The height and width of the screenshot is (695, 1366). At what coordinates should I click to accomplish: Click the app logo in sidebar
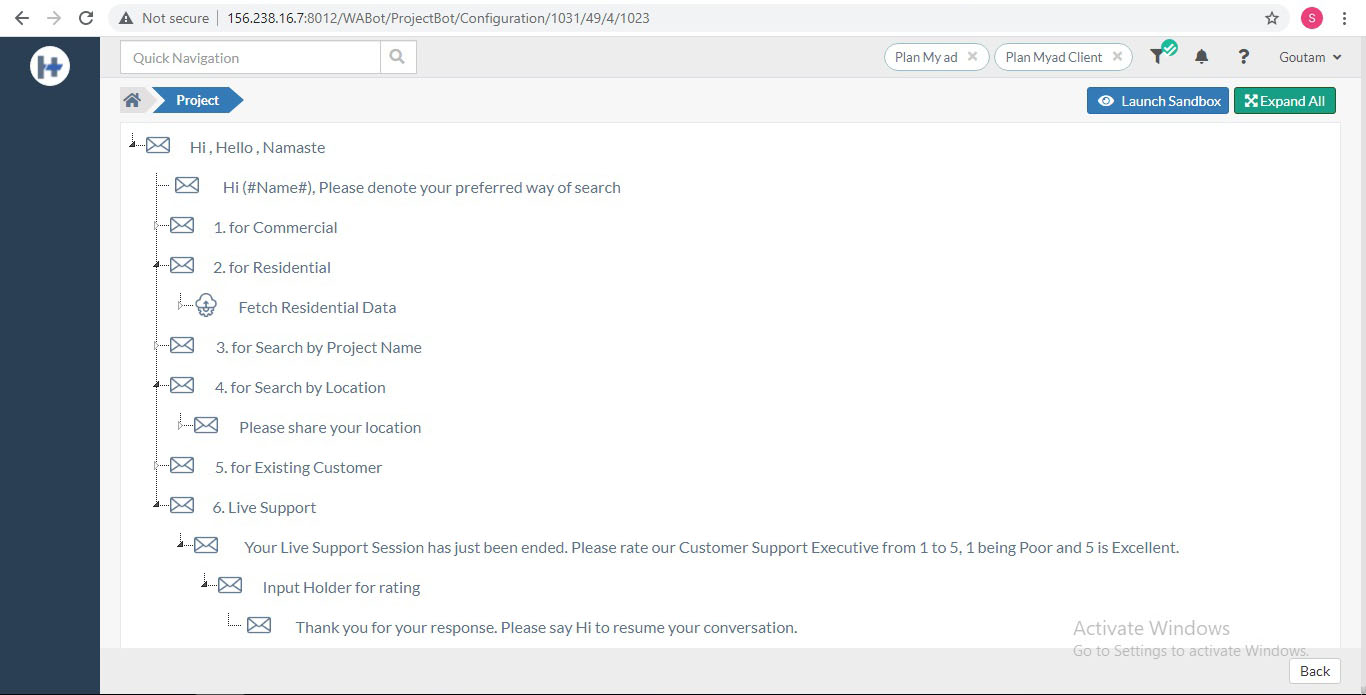point(49,66)
